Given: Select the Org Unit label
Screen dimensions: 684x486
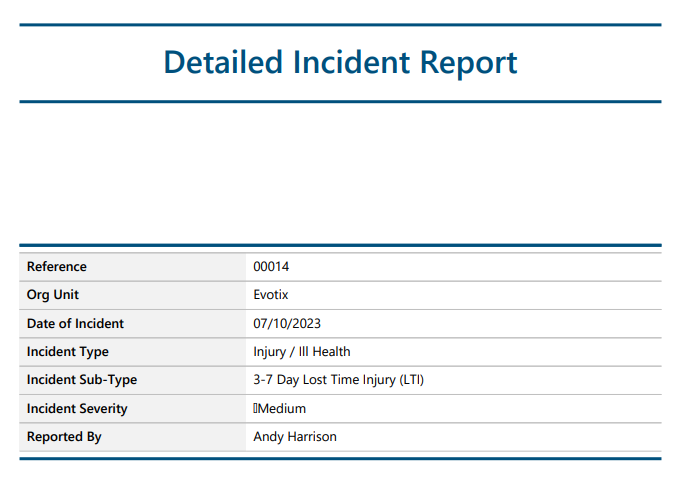Looking at the screenshot, I should [x=53, y=295].
